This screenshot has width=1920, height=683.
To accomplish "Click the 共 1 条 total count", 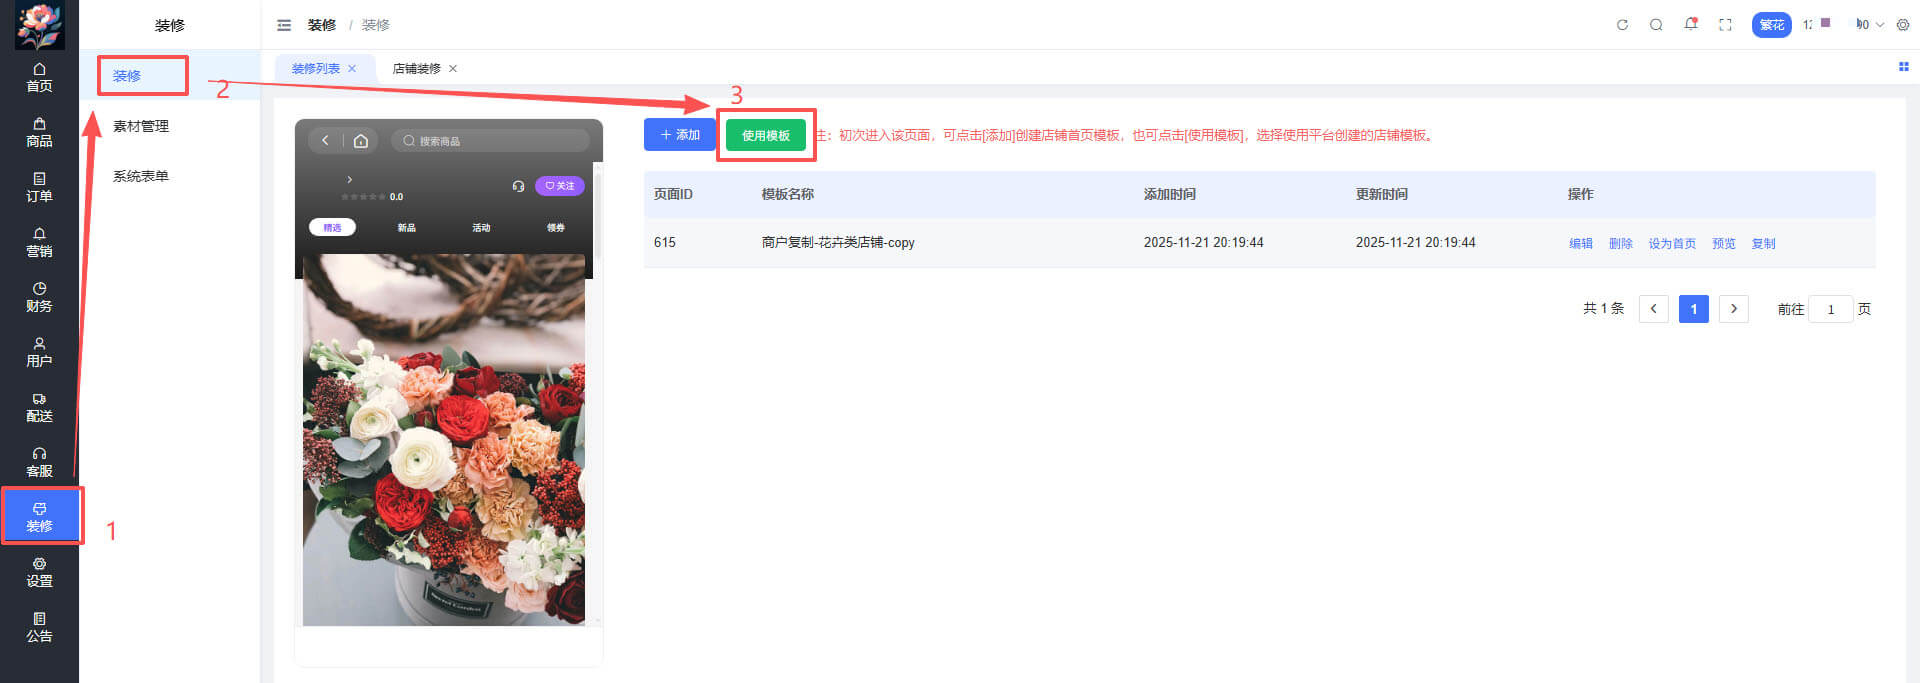I will point(1604,309).
